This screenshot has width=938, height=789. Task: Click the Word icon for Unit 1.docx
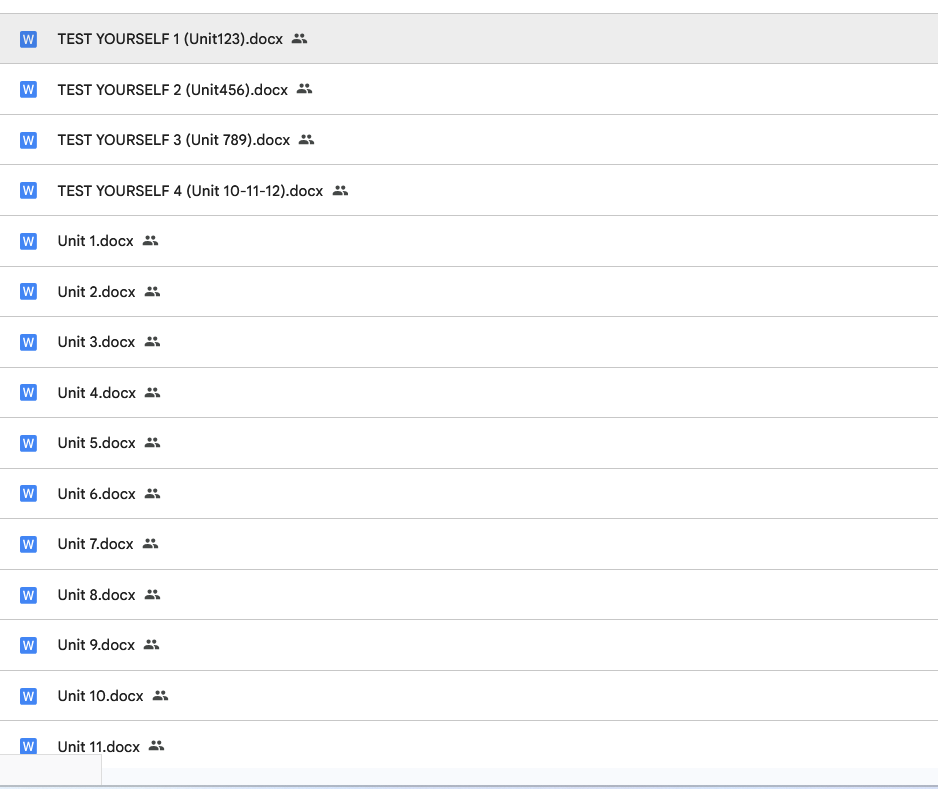click(x=28, y=241)
